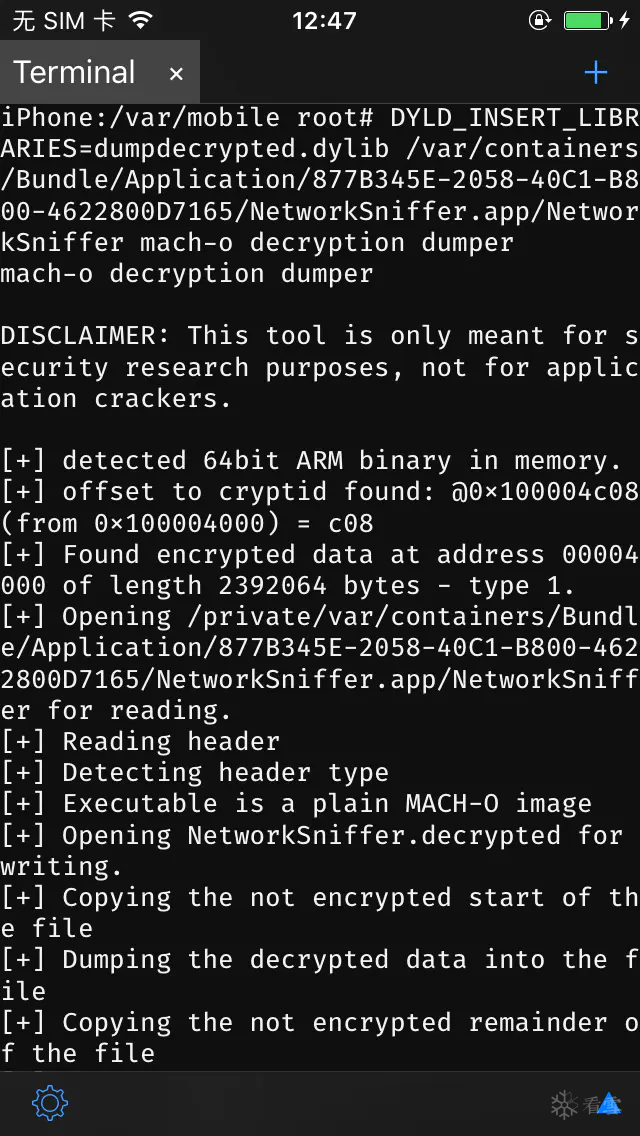
Task: Open terminal settings with the gear icon
Action: point(49,1103)
